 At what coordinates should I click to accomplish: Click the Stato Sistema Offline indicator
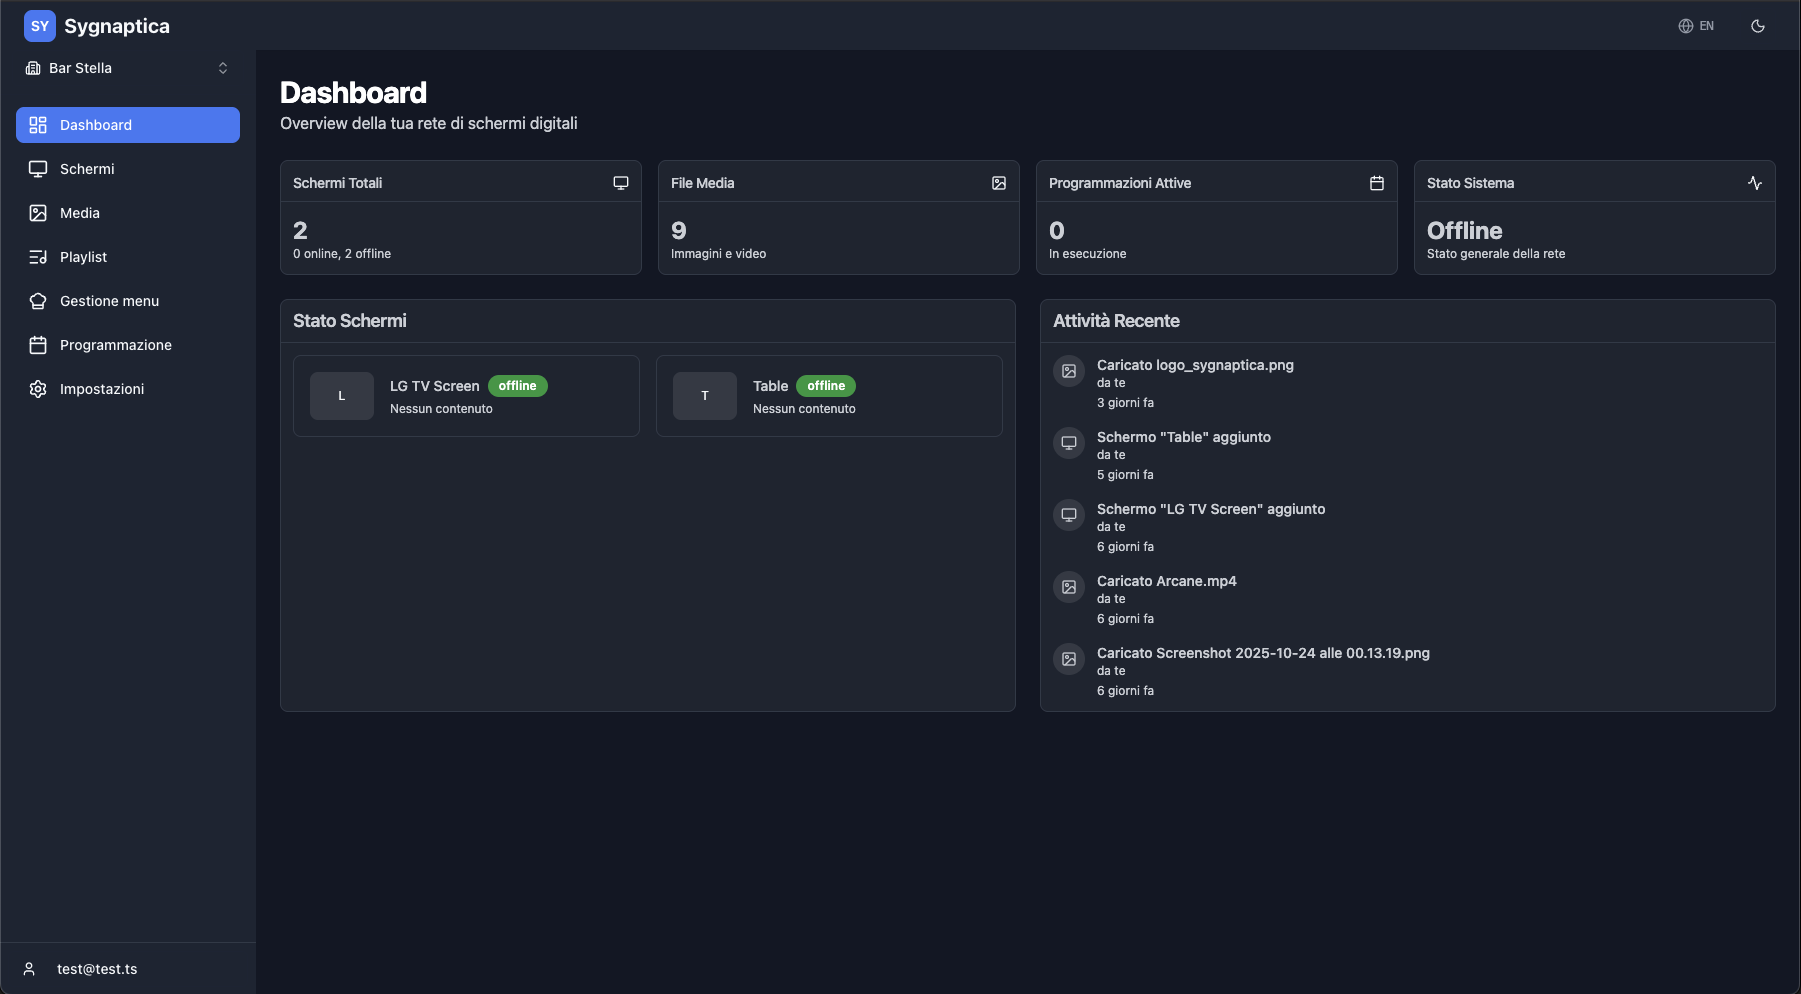tap(1464, 230)
